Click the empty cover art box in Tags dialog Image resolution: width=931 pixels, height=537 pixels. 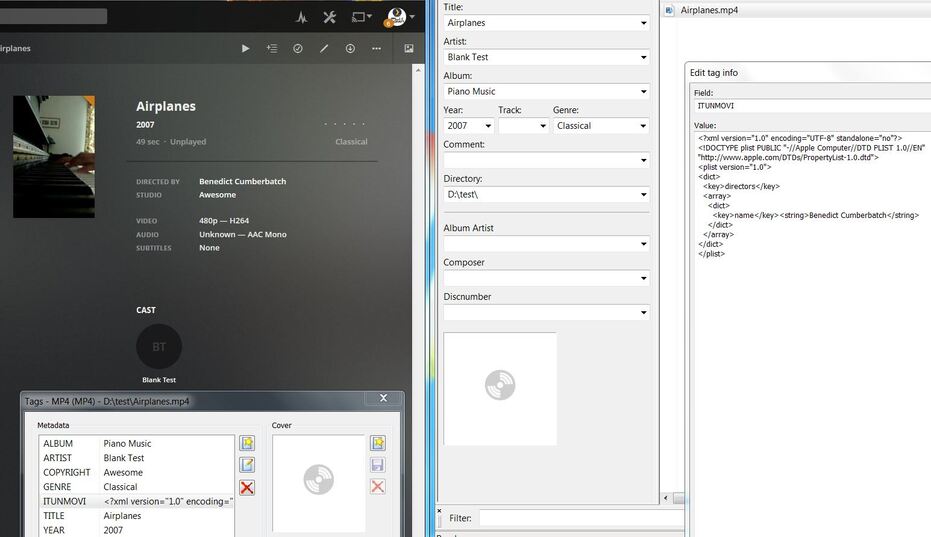pos(318,483)
